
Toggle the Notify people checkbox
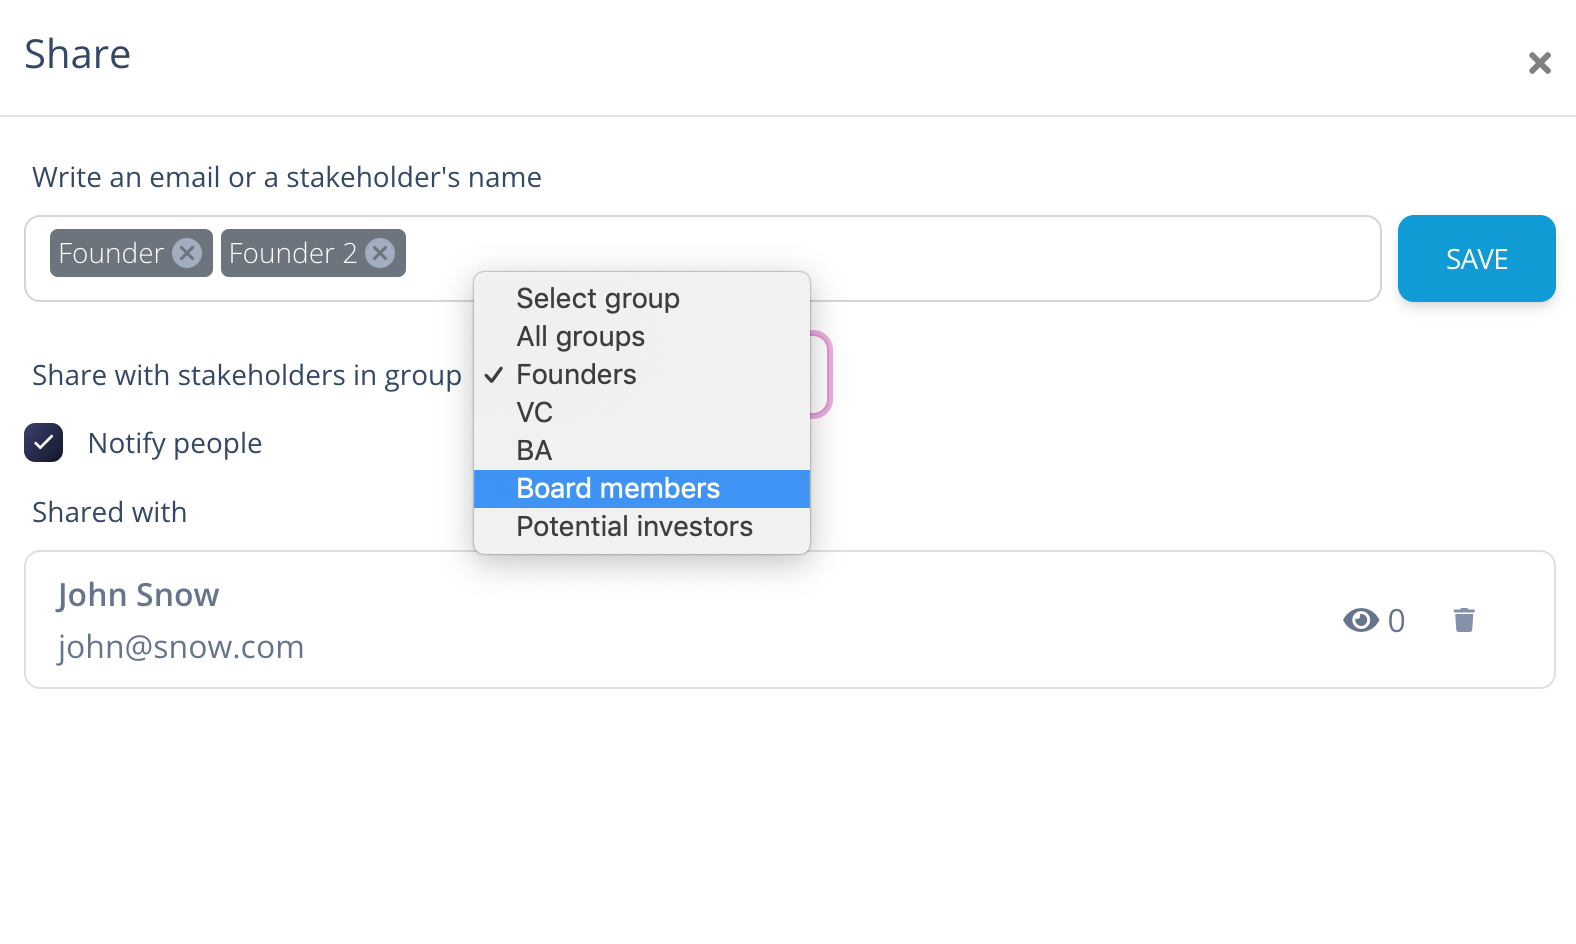click(44, 443)
